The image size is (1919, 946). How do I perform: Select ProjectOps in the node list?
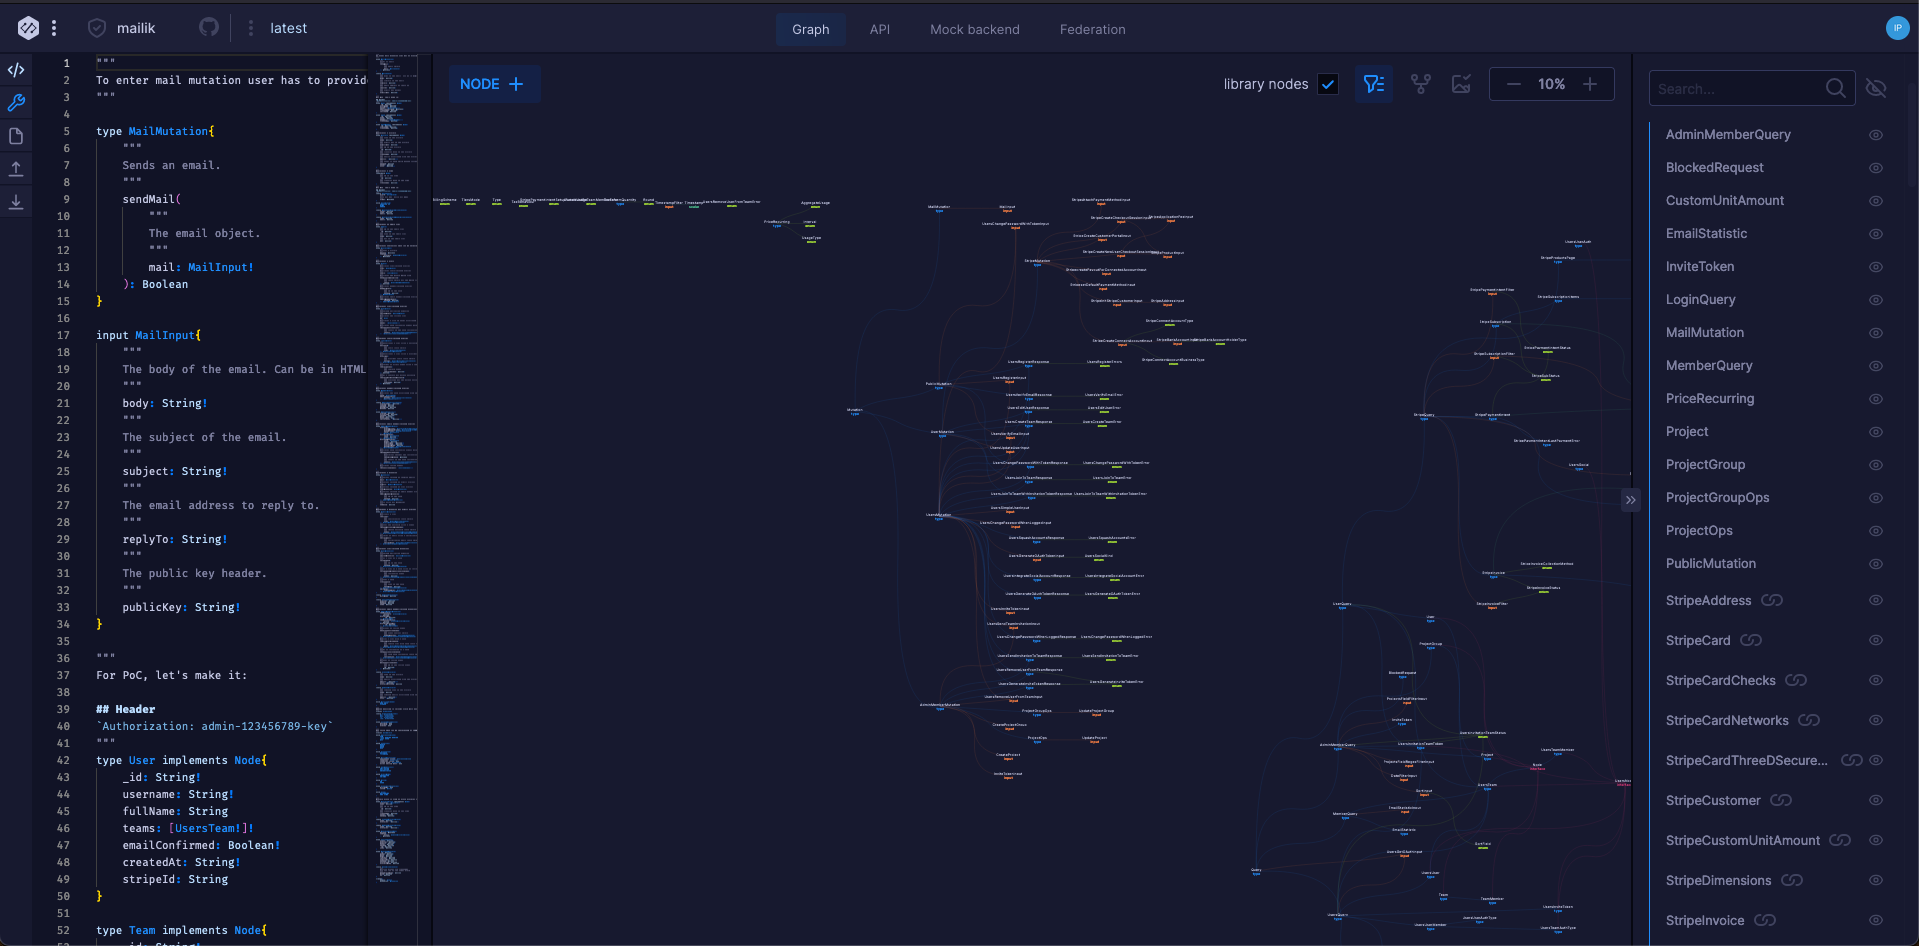point(1699,530)
